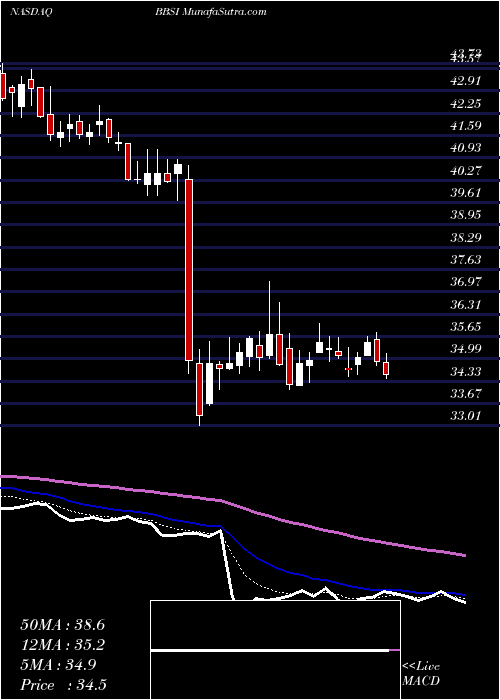Click the tall red gap-down candlestick
Screen dimensions: 500x700
pyautogui.click(x=189, y=270)
